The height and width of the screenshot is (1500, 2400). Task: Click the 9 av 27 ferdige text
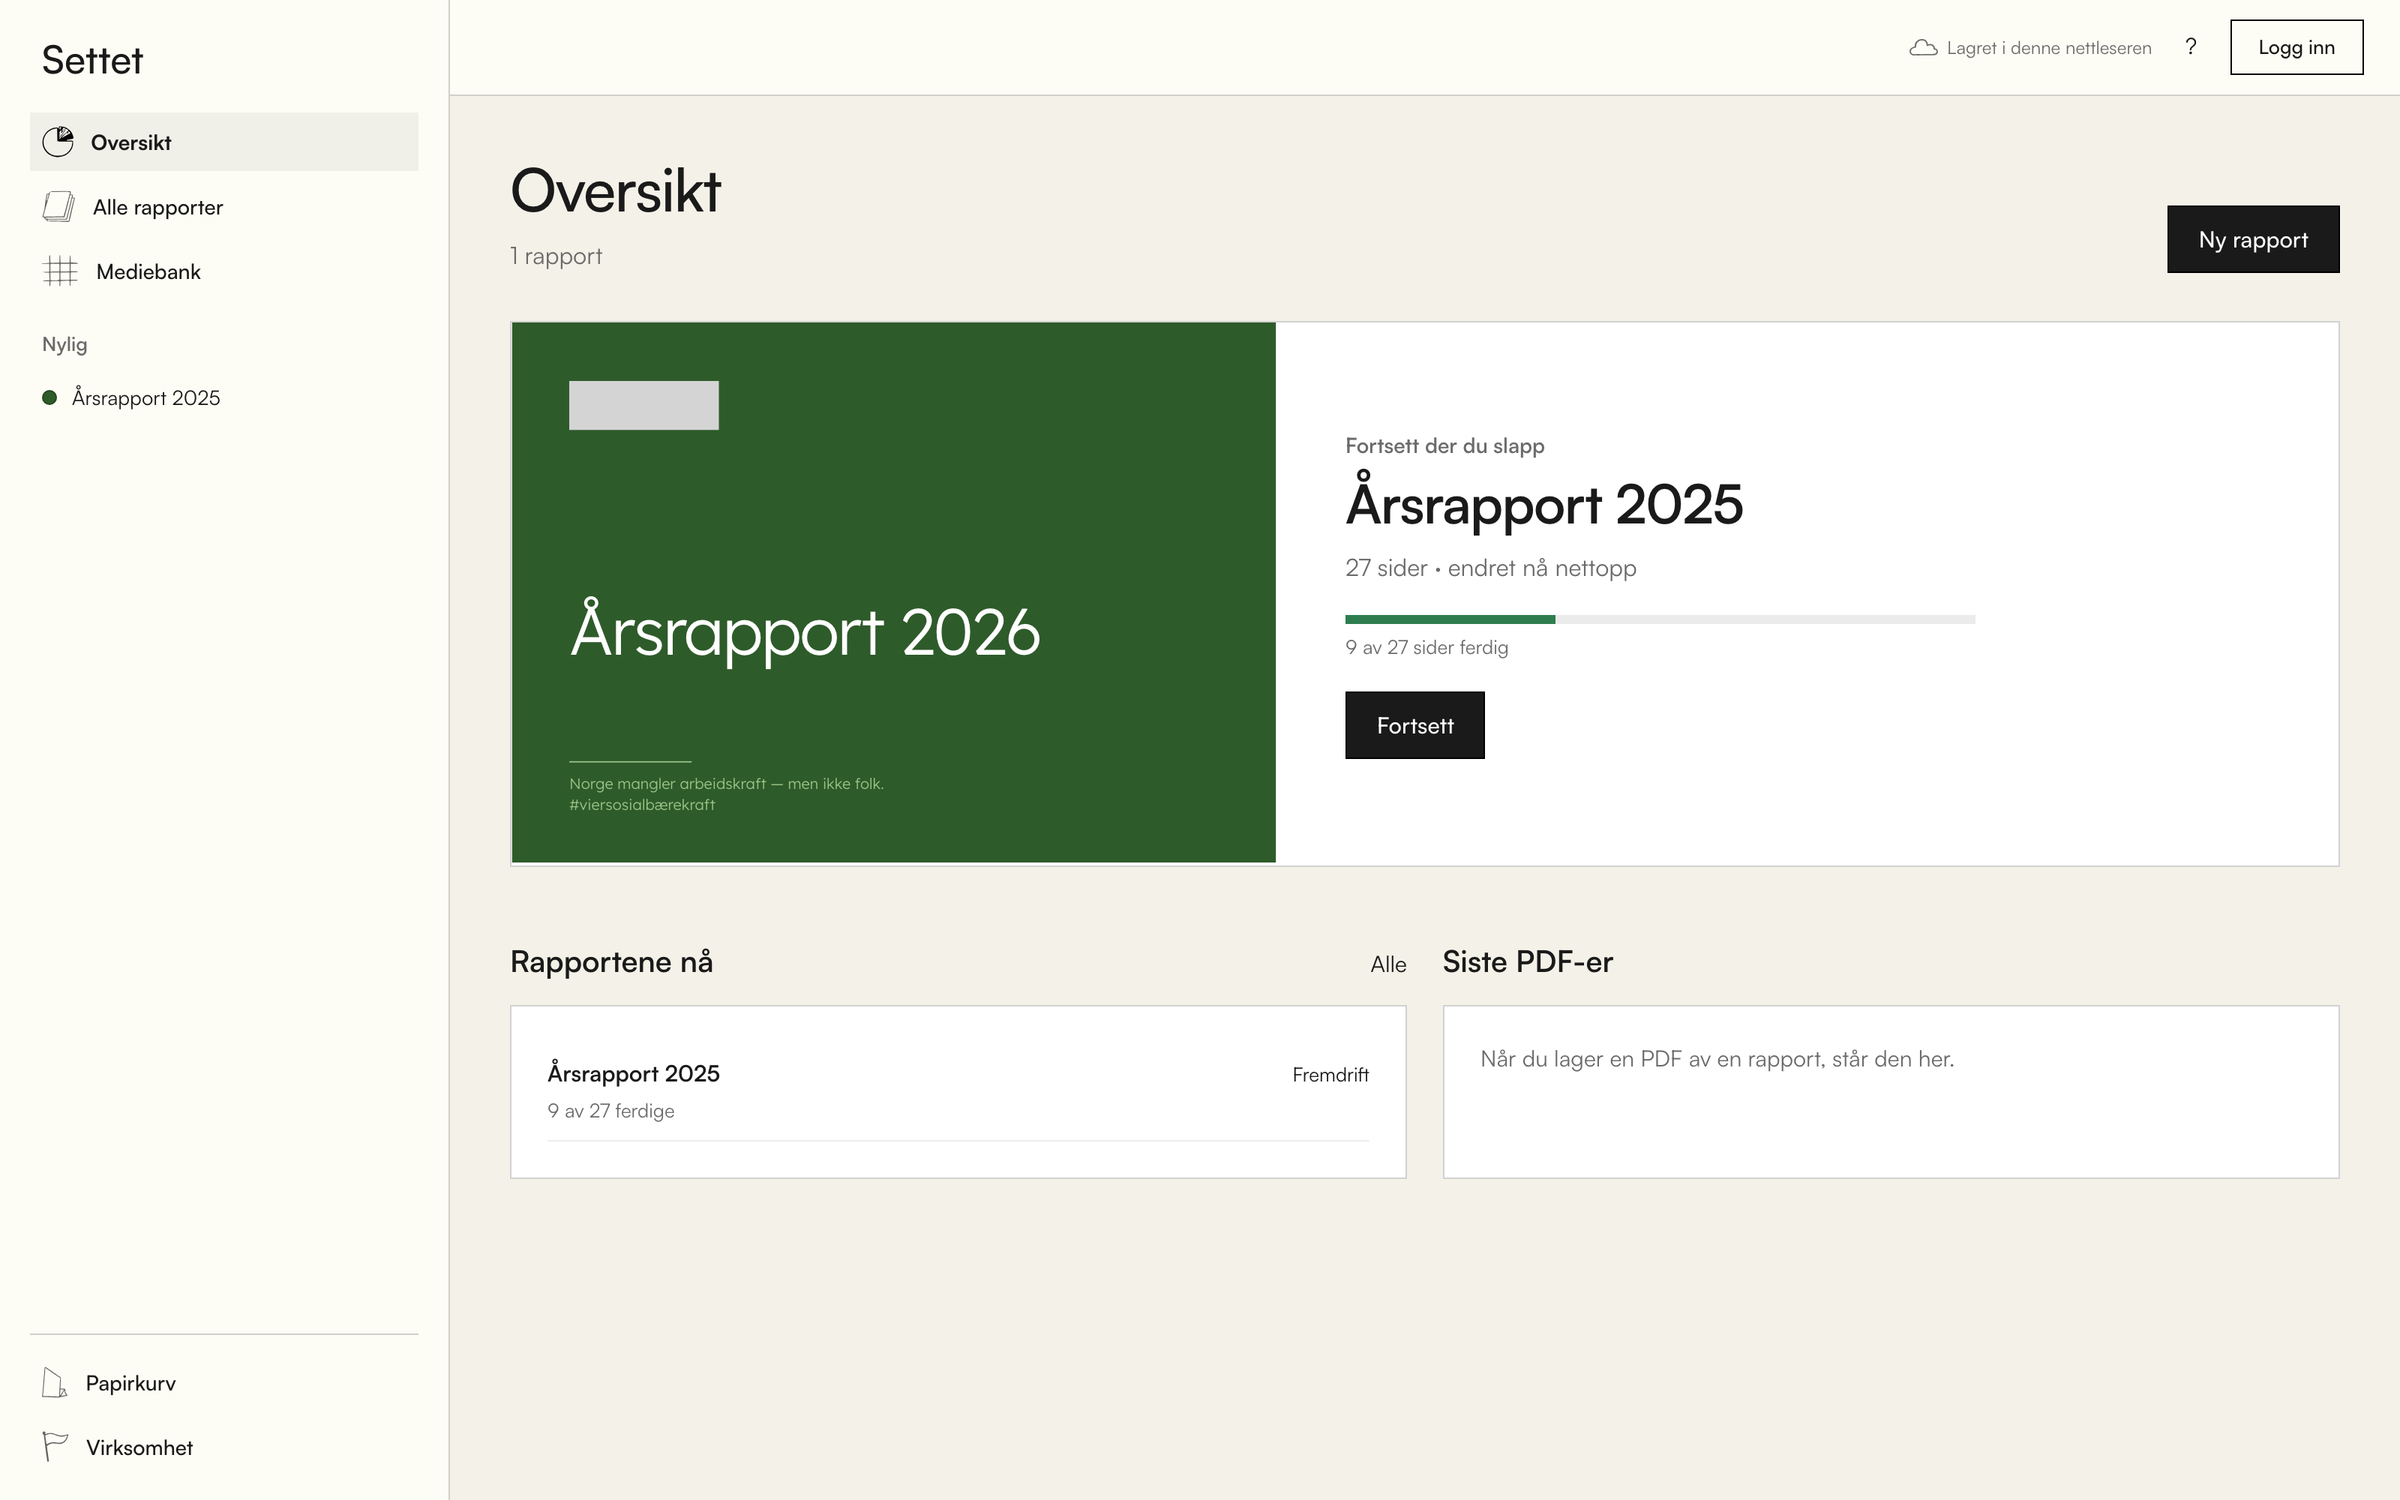coord(611,1111)
